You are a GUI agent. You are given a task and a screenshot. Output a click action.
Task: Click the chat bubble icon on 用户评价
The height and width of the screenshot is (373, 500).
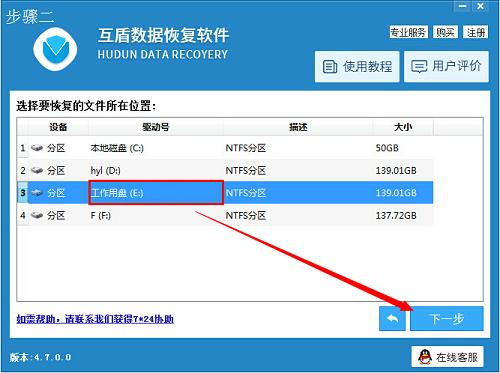(x=419, y=66)
